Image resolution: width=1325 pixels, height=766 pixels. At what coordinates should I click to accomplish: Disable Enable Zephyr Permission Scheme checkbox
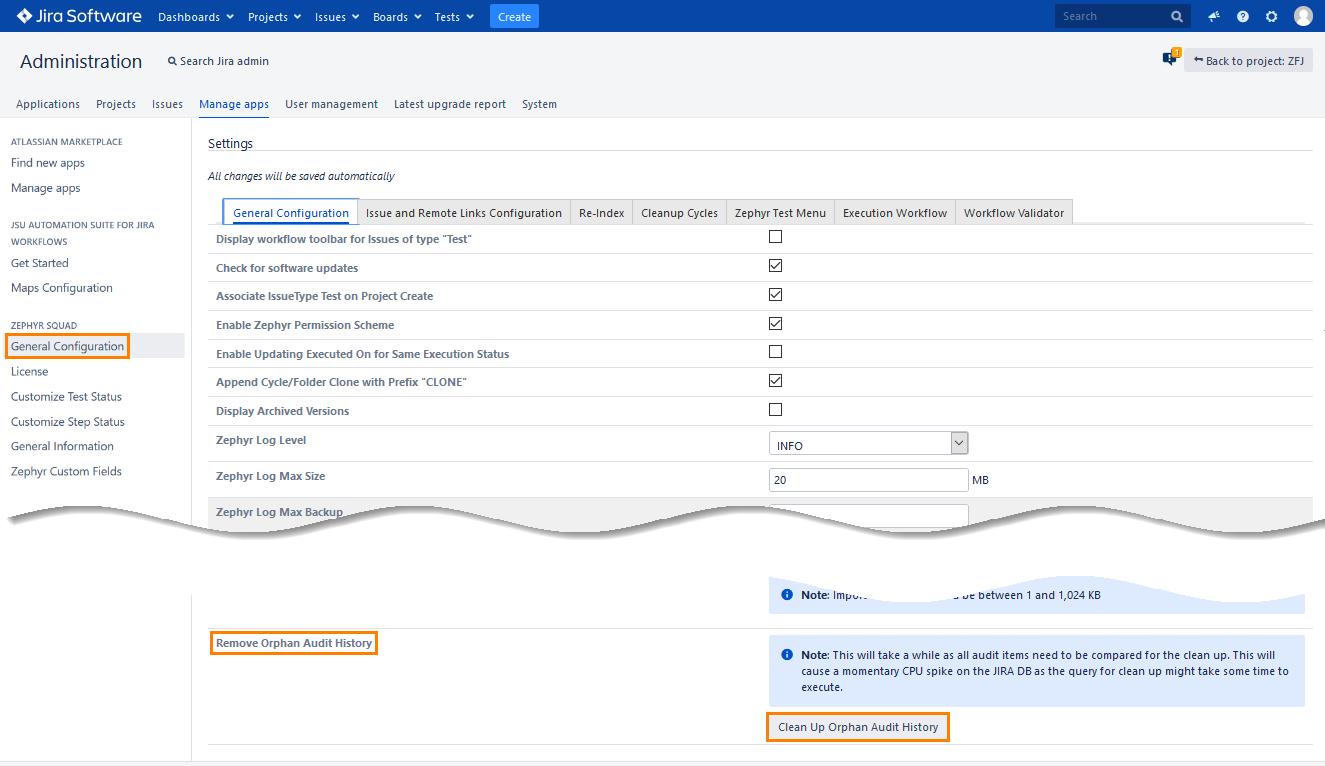[x=775, y=324]
